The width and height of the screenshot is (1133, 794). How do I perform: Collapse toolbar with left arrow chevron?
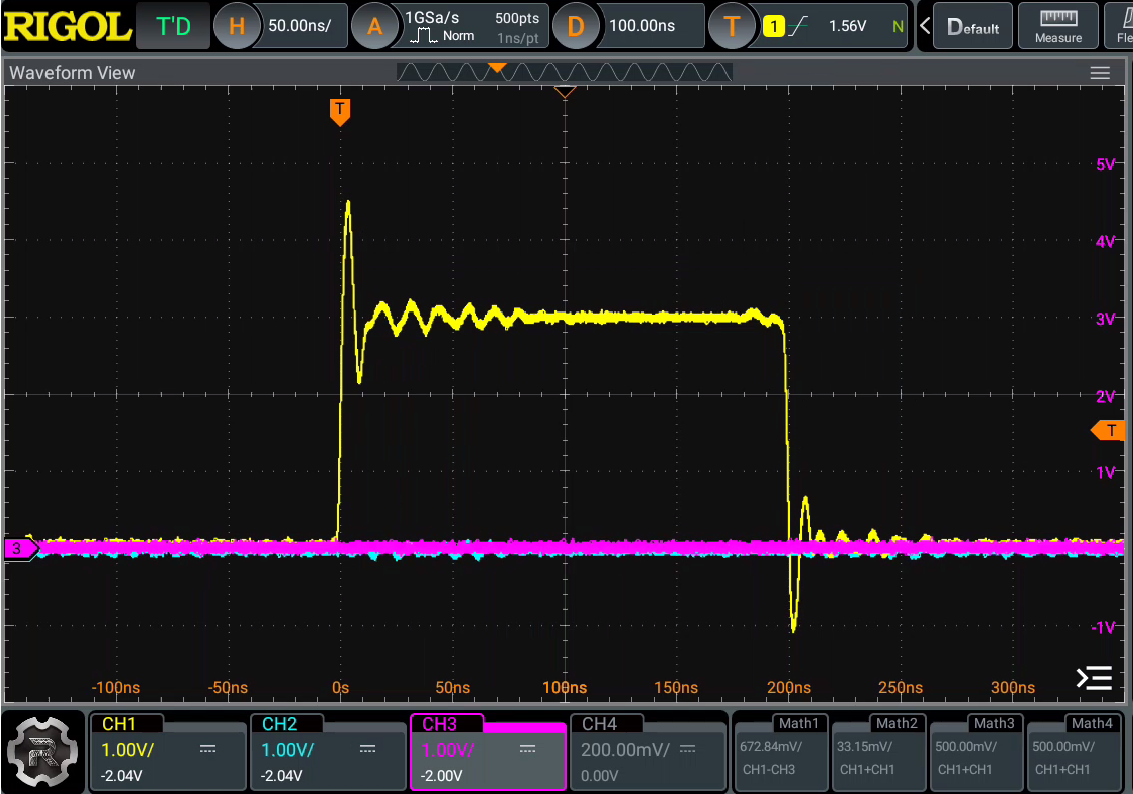924,27
